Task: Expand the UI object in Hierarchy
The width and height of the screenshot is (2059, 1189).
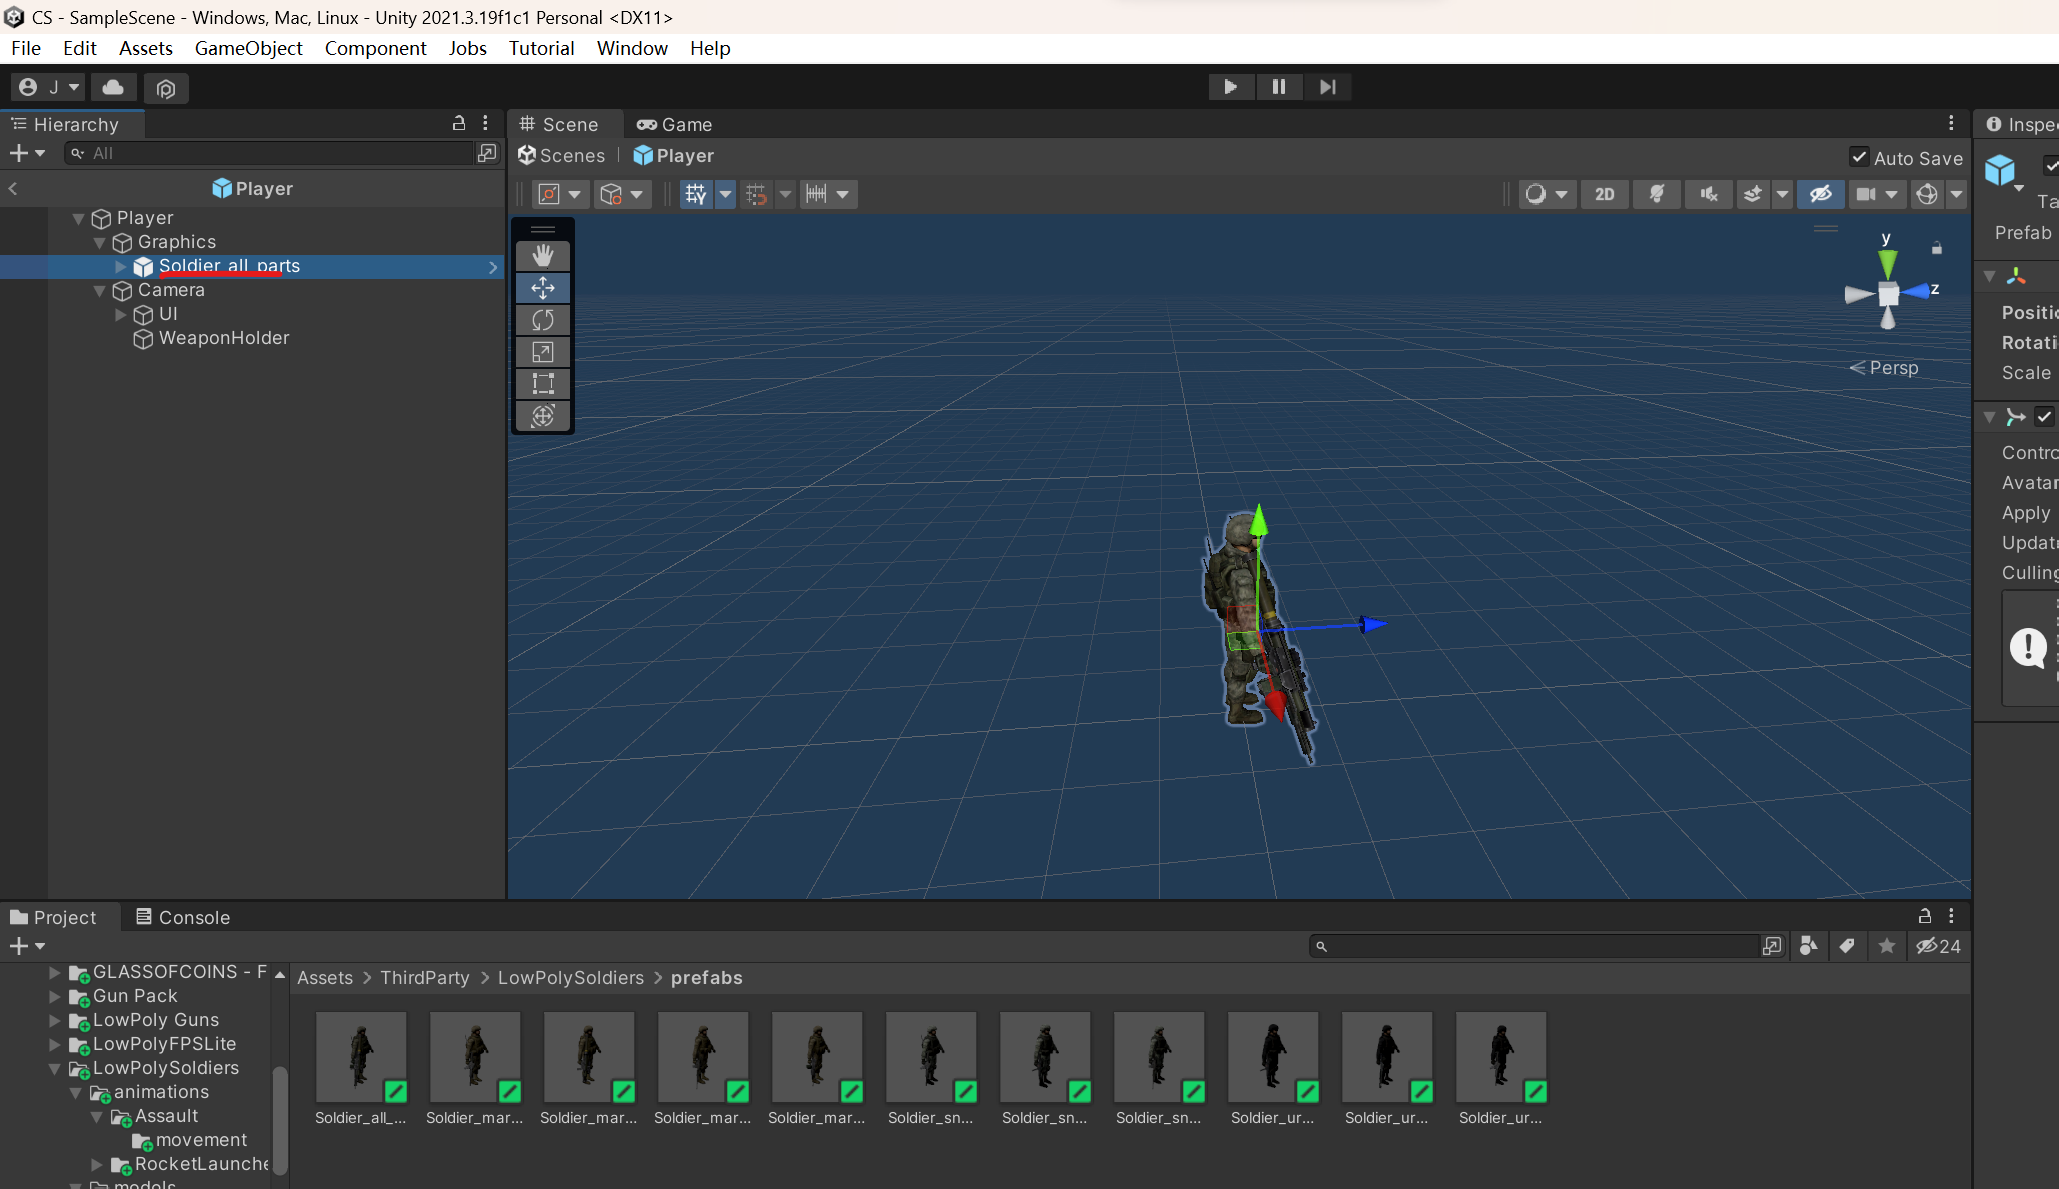Action: point(120,314)
